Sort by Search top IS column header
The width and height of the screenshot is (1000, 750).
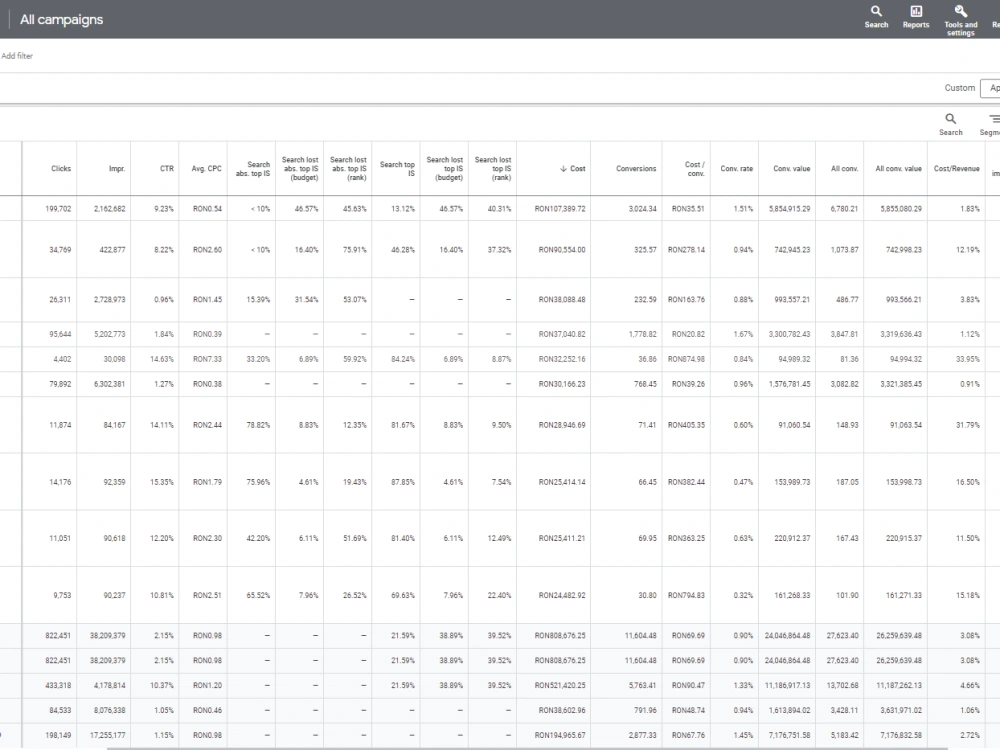pyautogui.click(x=397, y=168)
